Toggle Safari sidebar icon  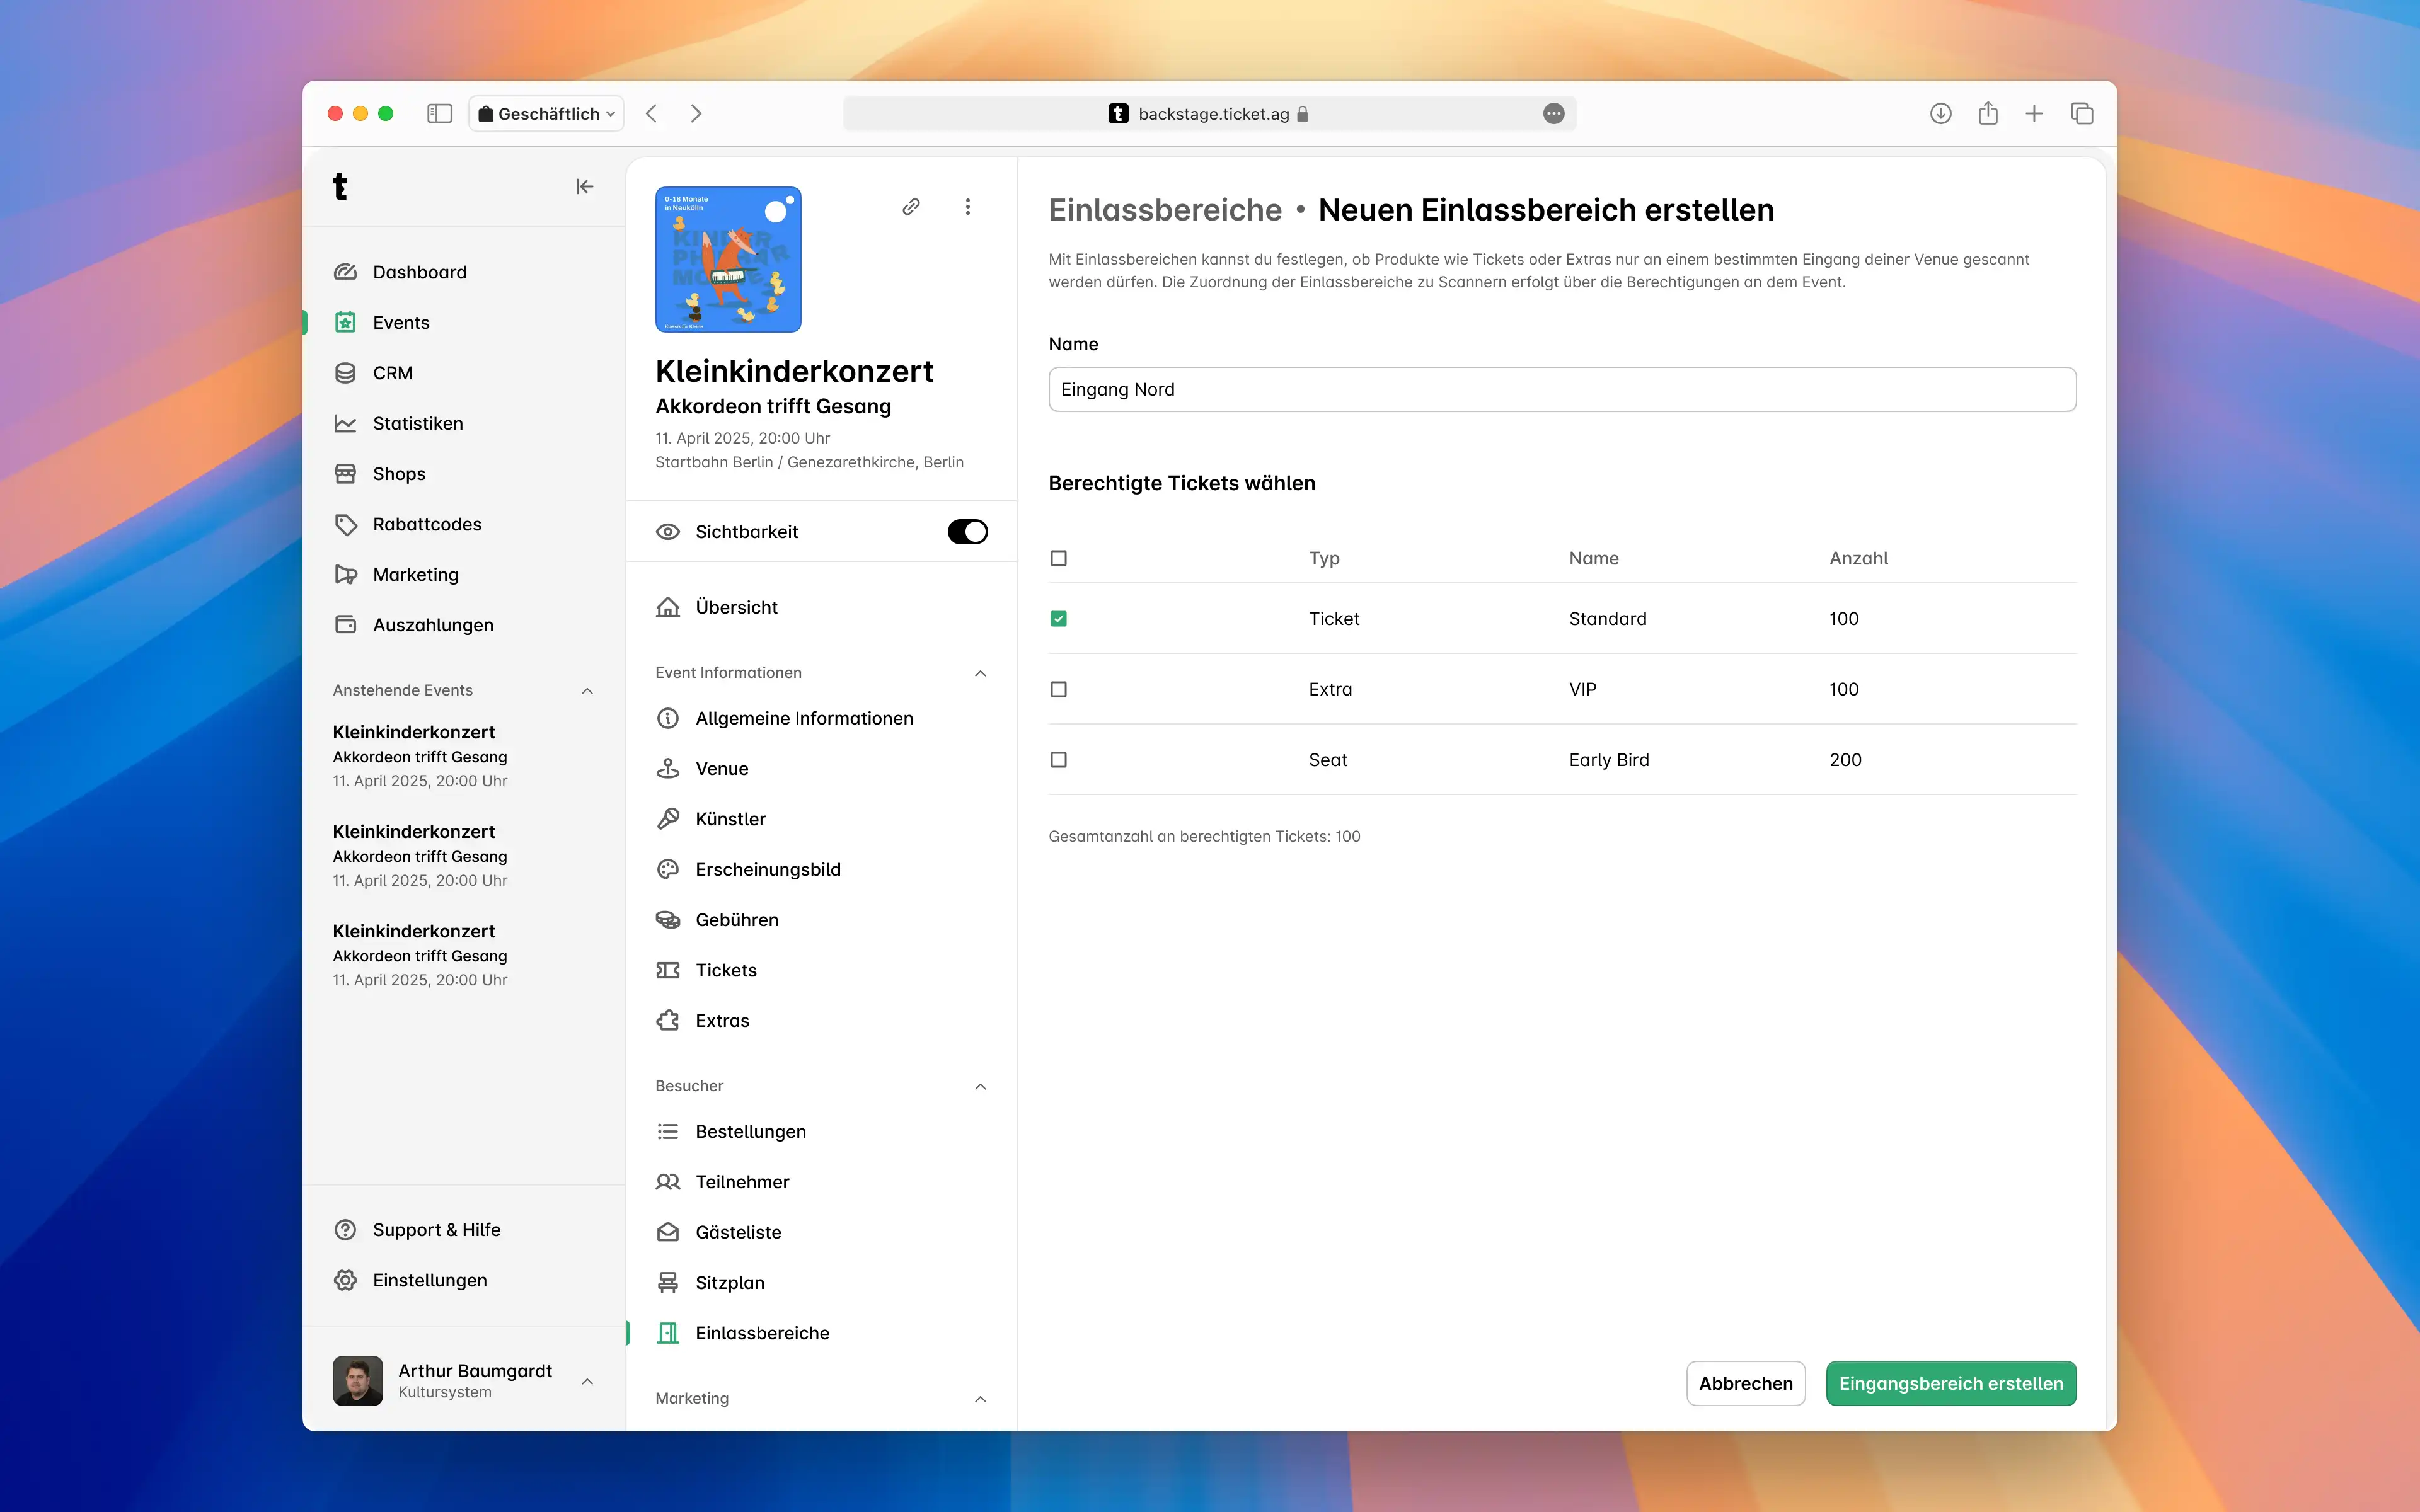(x=439, y=114)
